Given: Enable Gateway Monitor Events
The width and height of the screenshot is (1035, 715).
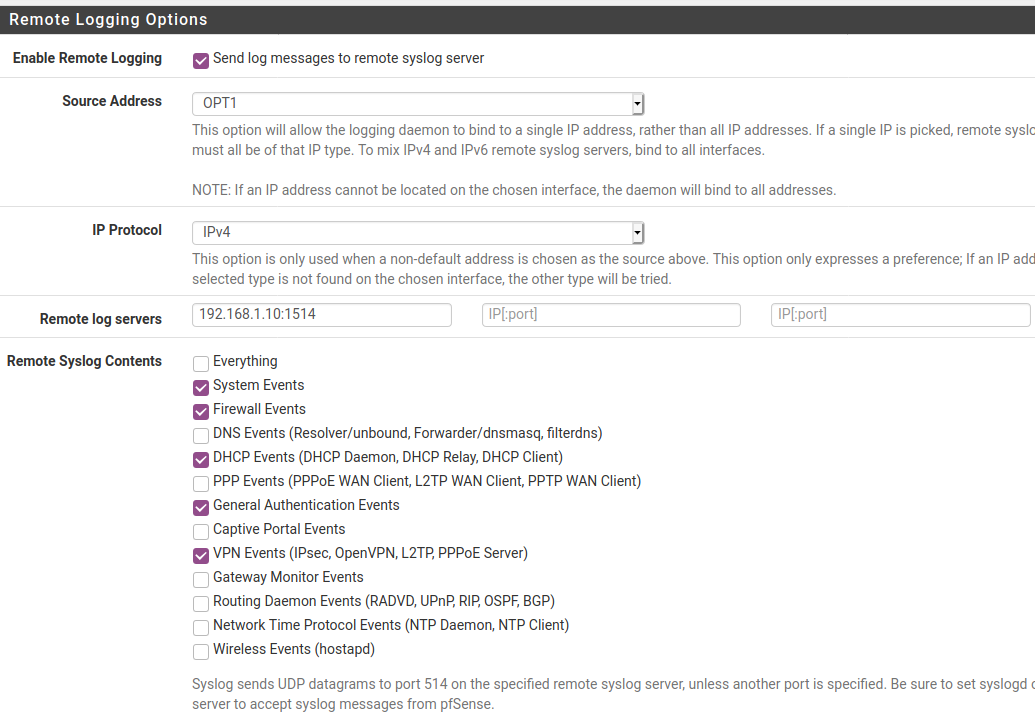Looking at the screenshot, I should [200, 579].
